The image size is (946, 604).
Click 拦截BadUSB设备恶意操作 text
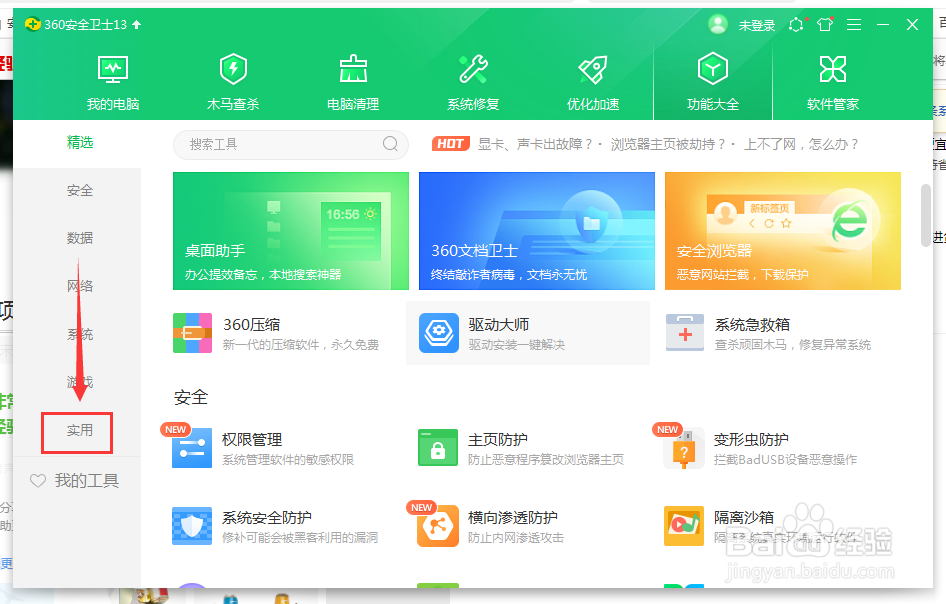coord(786,460)
